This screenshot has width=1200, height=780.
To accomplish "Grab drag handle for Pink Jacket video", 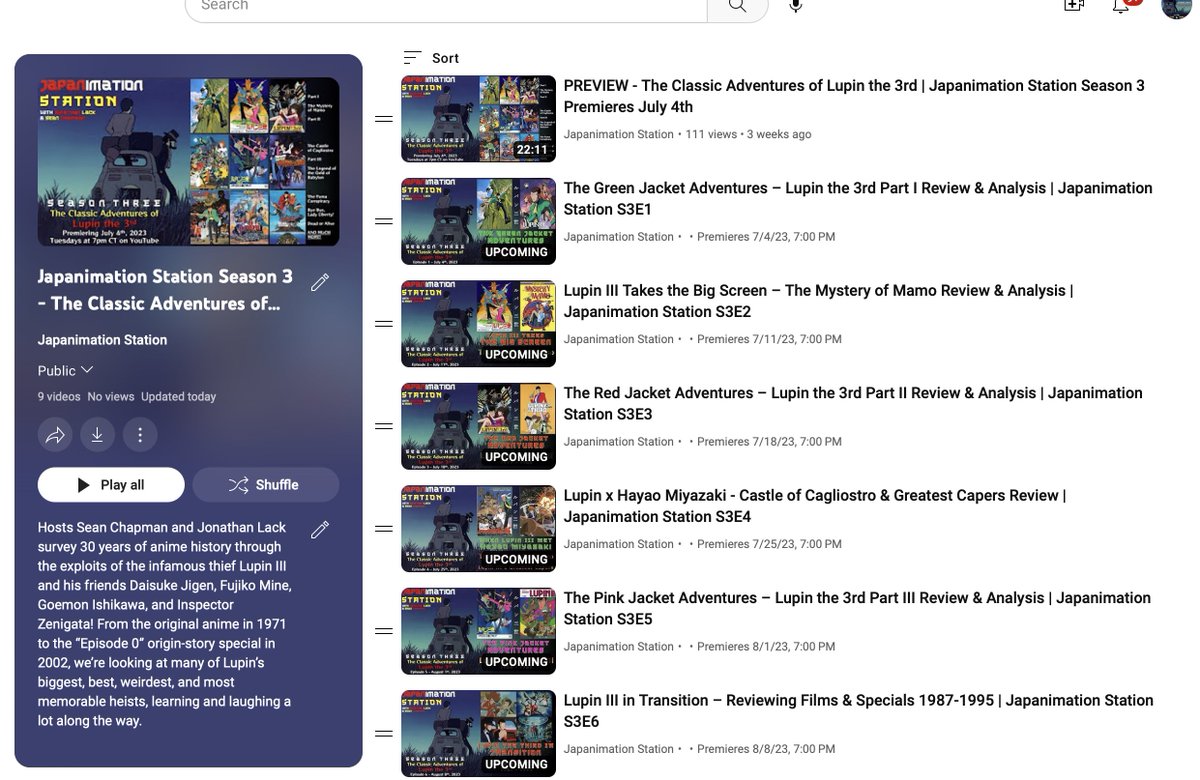I will tap(383, 631).
